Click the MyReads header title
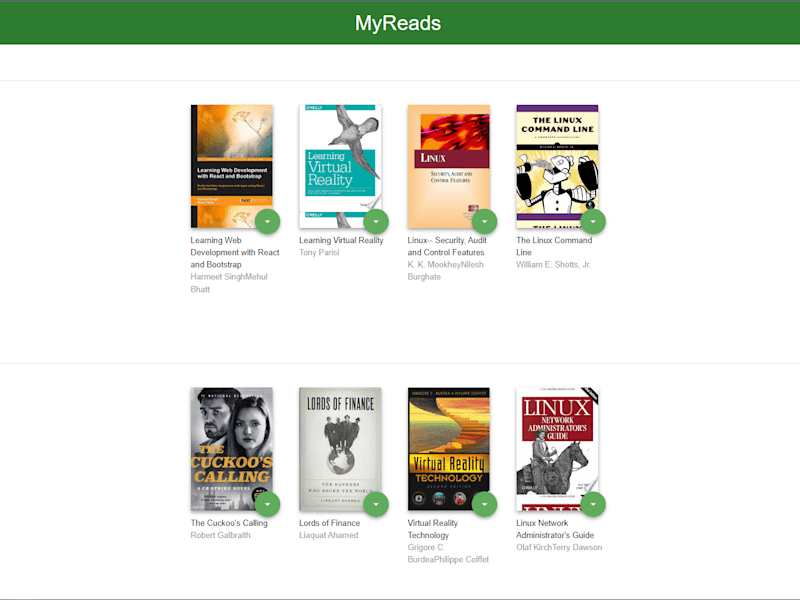 point(398,23)
